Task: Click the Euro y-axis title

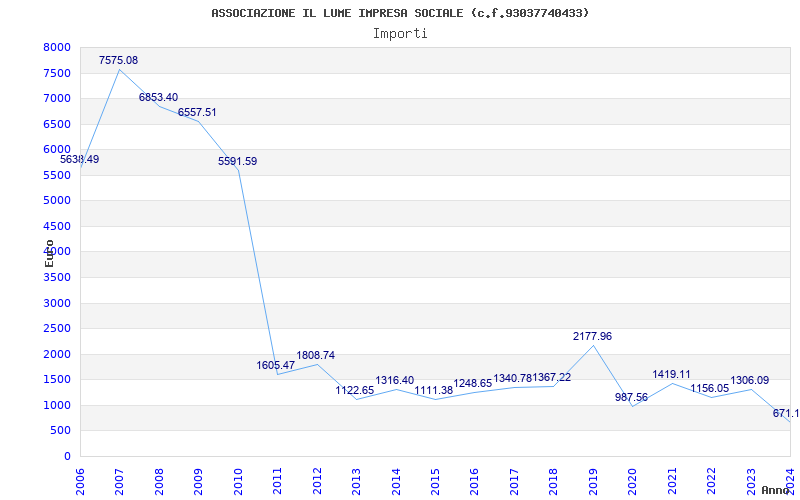Action: [49, 253]
